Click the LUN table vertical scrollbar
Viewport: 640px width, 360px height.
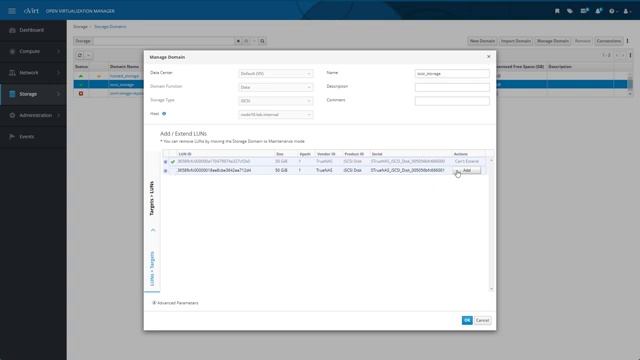tap(491, 224)
